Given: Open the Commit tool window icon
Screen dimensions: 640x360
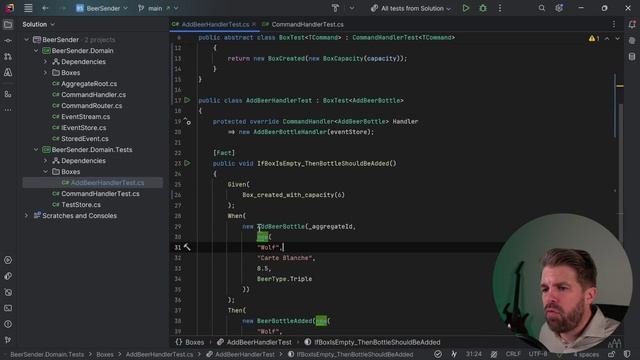Looking at the screenshot, I should tap(8, 41).
